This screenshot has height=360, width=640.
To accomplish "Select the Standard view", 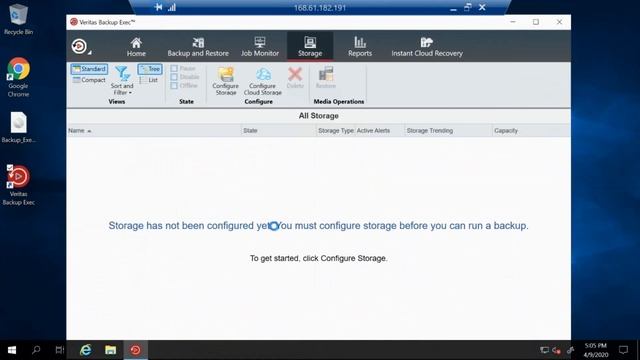I will (89, 69).
